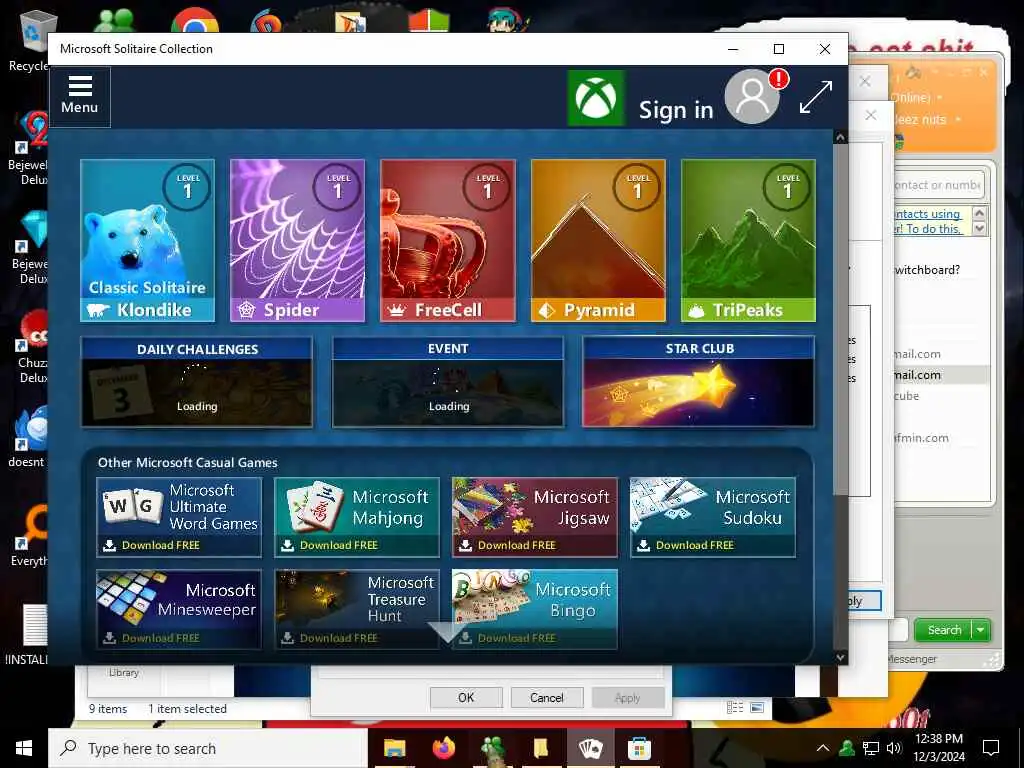Click the profile avatar with alert badge

754,97
